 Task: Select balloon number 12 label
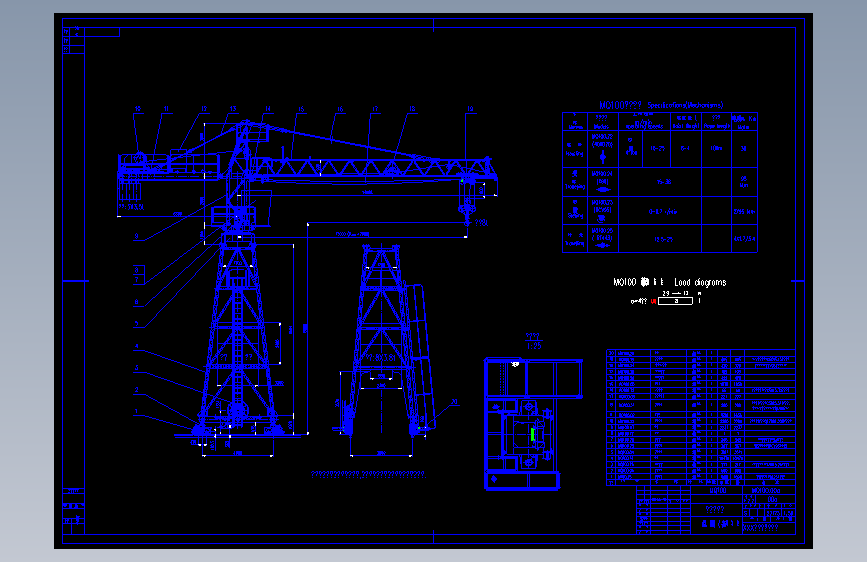(204, 109)
